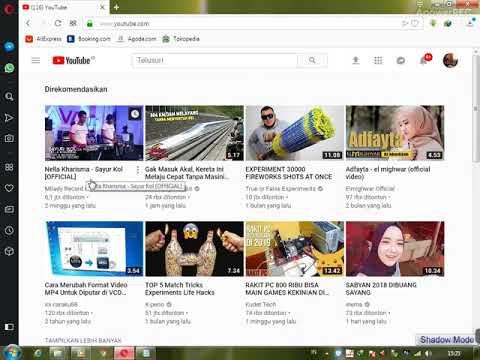Toggle the sidebar panel icon at the bottom

[x=9, y=327]
